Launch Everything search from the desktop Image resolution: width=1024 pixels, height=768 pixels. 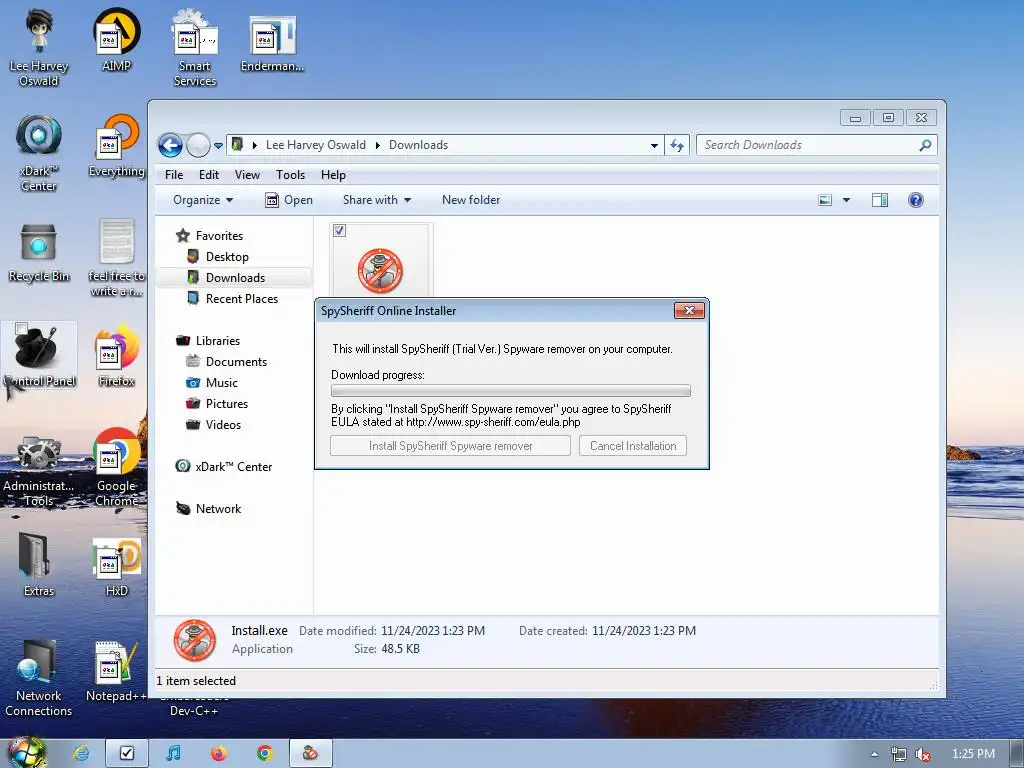click(x=116, y=145)
